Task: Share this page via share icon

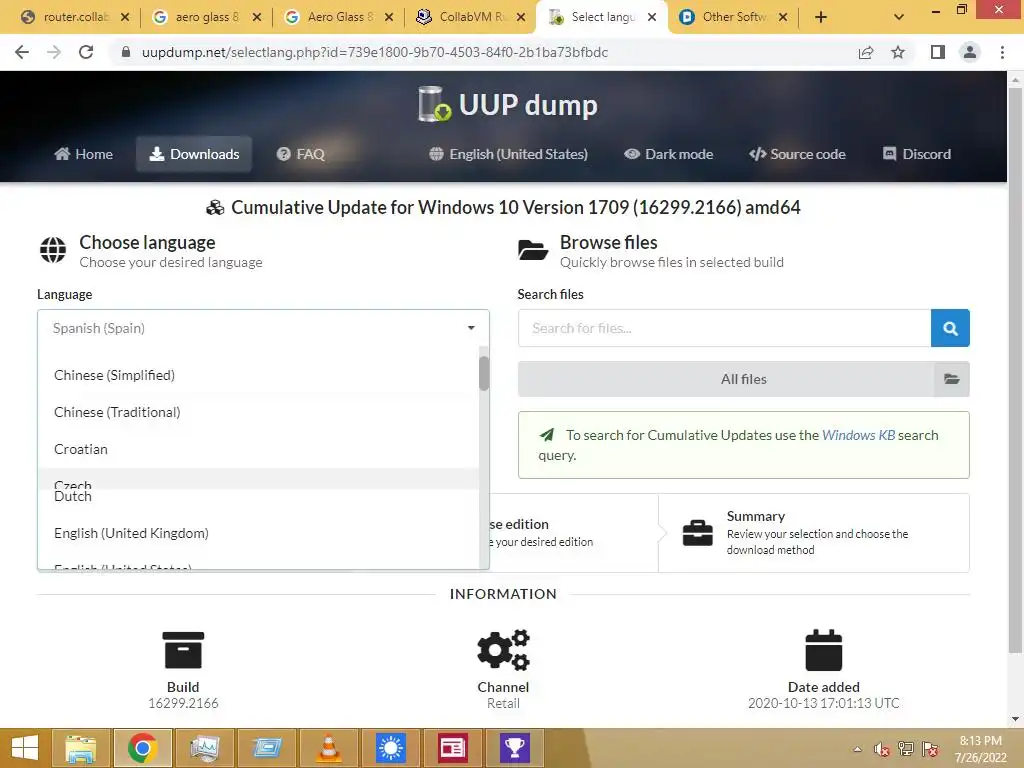Action: [x=866, y=52]
